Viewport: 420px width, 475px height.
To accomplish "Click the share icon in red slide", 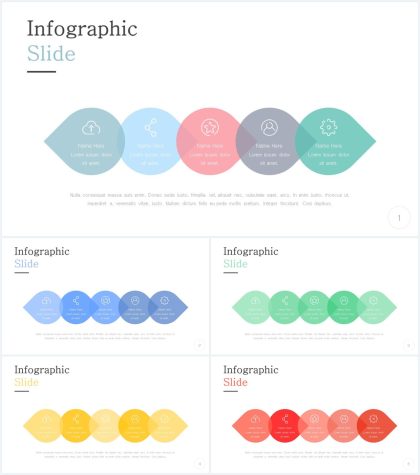I will (x=285, y=419).
